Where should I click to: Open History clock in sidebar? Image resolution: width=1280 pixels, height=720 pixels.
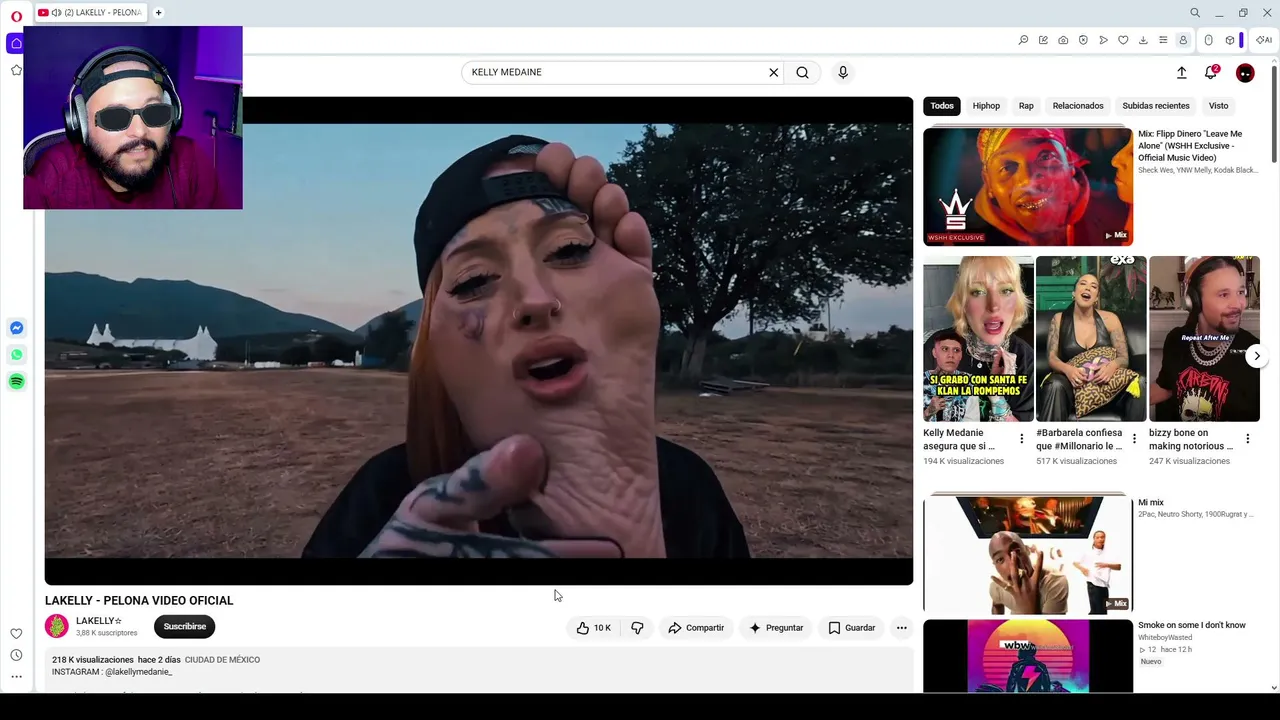tap(16, 655)
